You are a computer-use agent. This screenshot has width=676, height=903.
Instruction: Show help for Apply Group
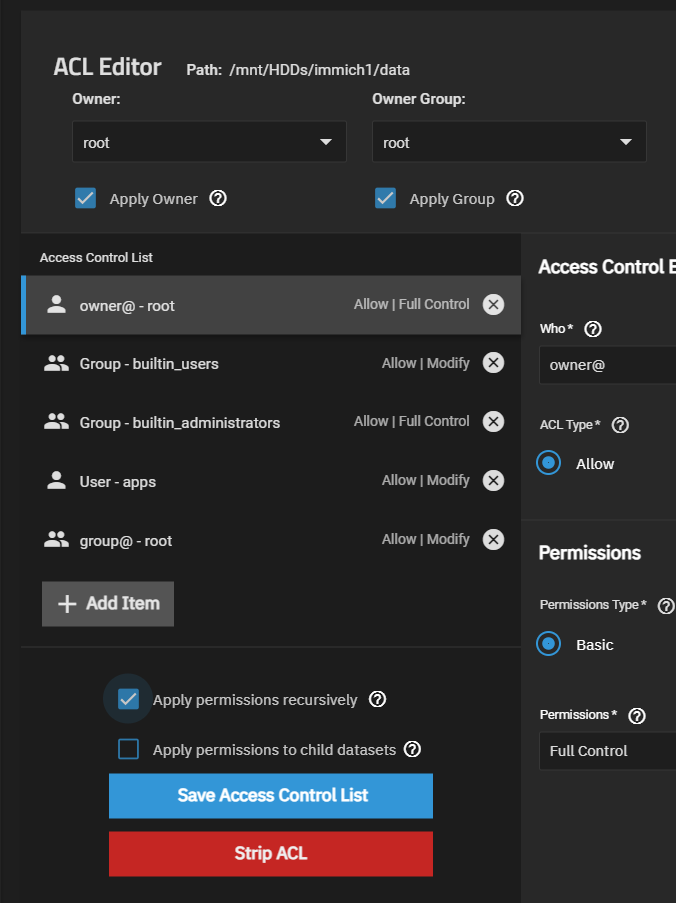tap(515, 198)
